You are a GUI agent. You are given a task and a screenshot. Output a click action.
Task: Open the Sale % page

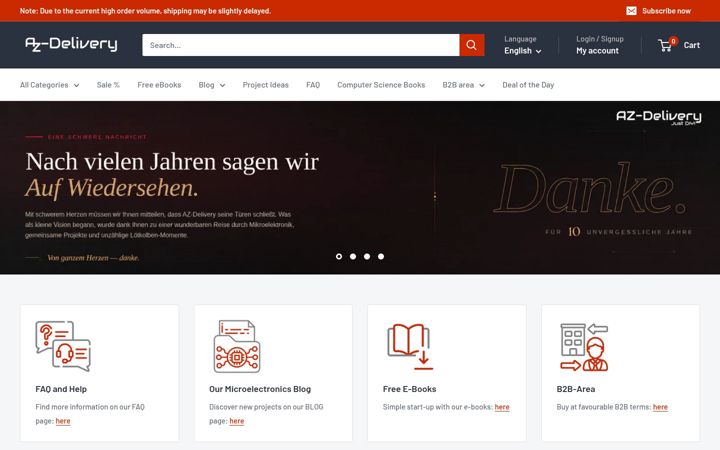click(x=108, y=85)
